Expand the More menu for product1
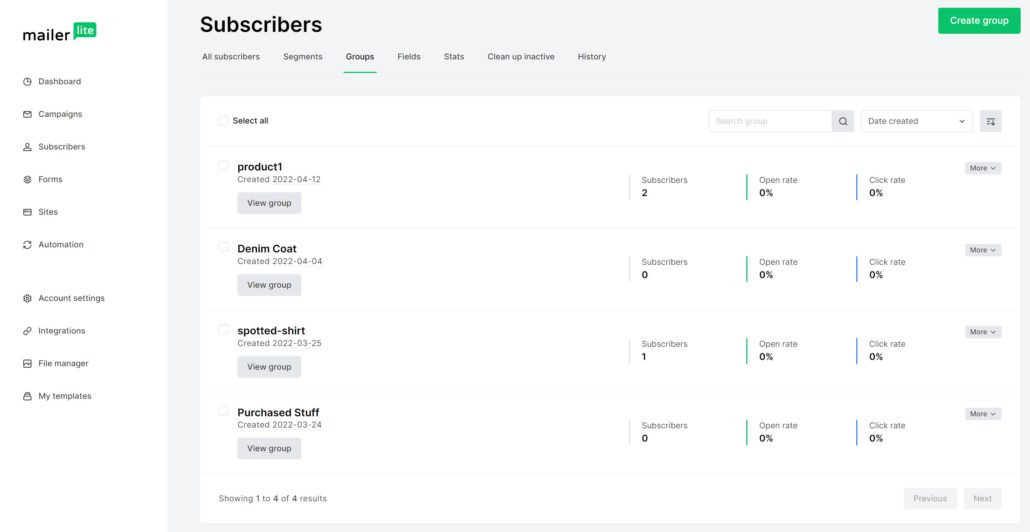This screenshot has height=532, width=1030. point(982,168)
